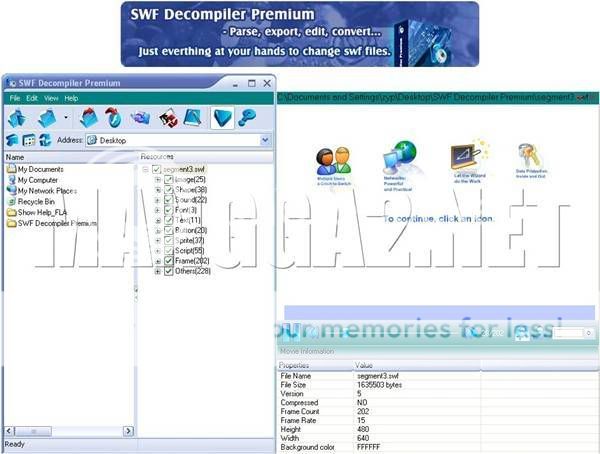Toggle the Frame(202) checkbox
600x454 pixels.
(x=168, y=261)
